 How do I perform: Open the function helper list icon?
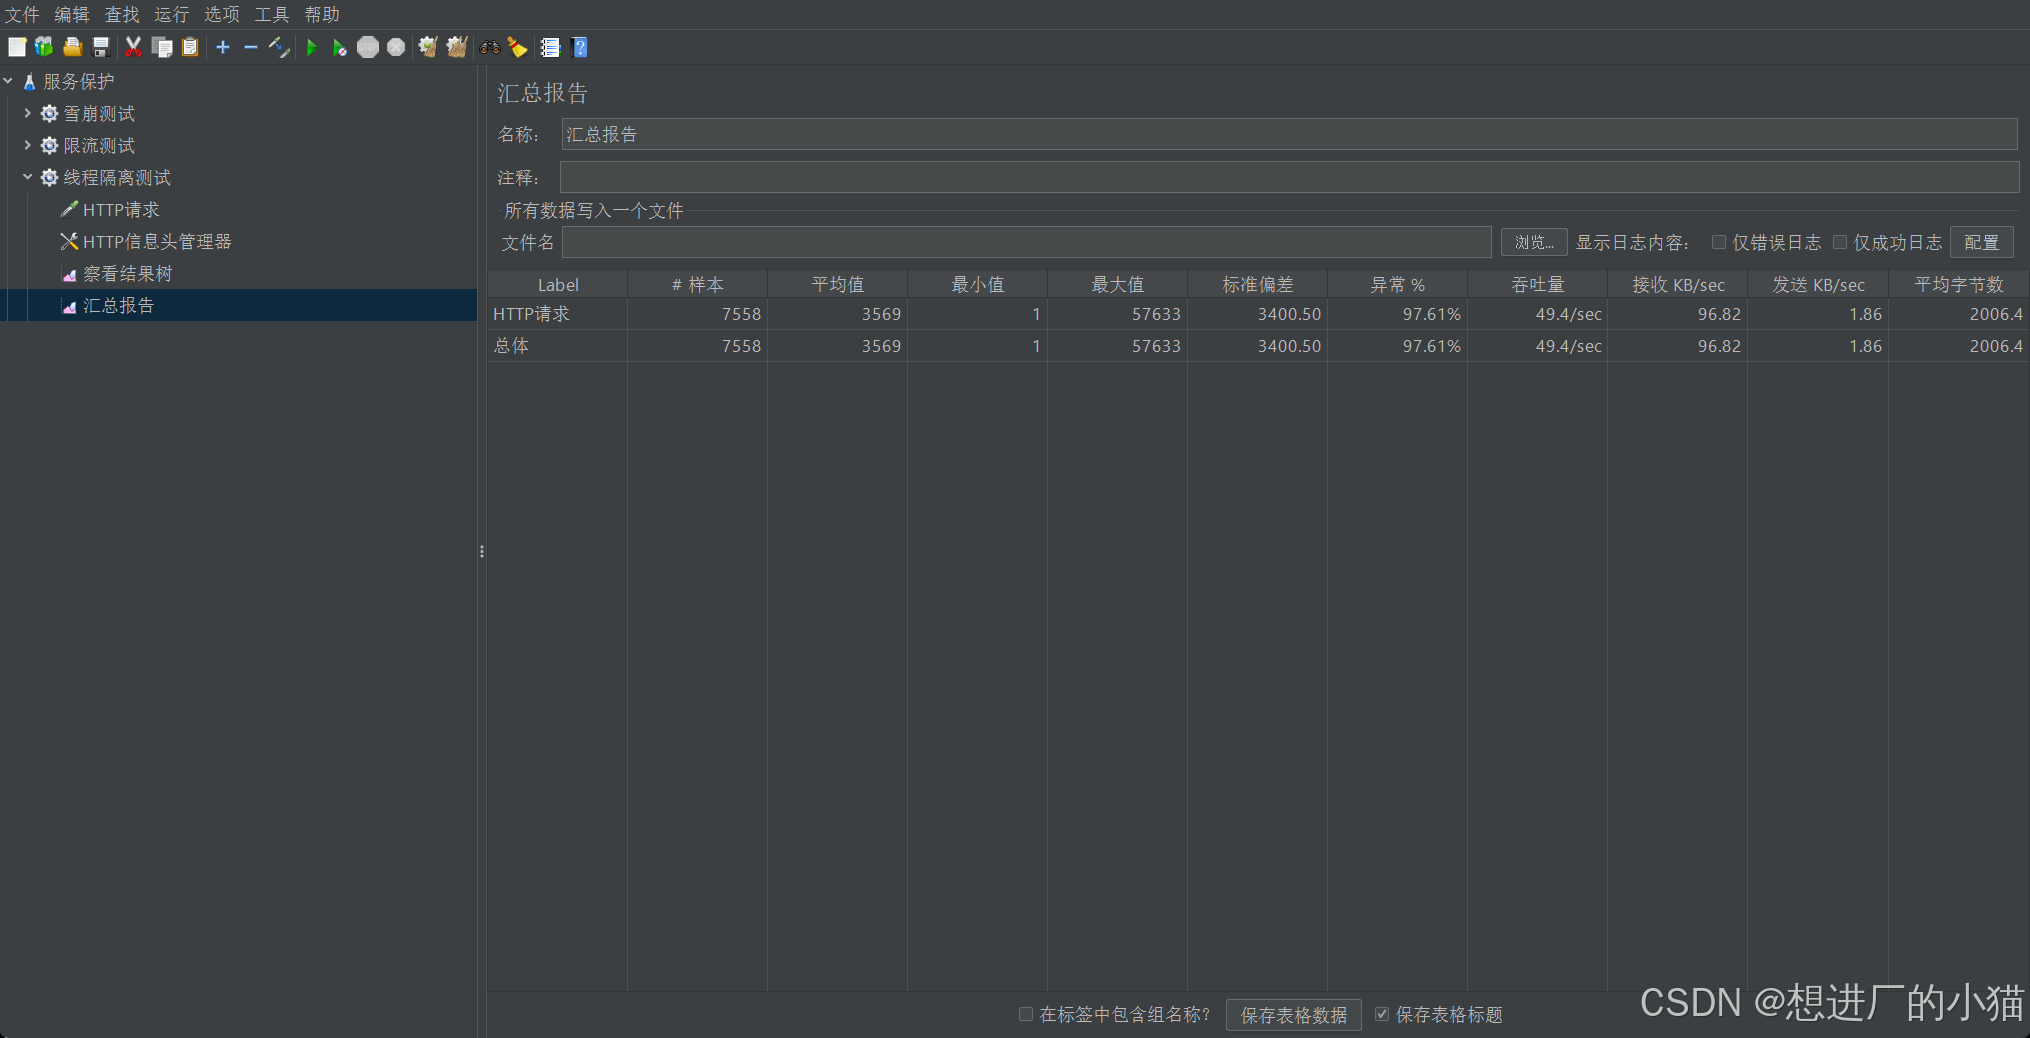(550, 47)
